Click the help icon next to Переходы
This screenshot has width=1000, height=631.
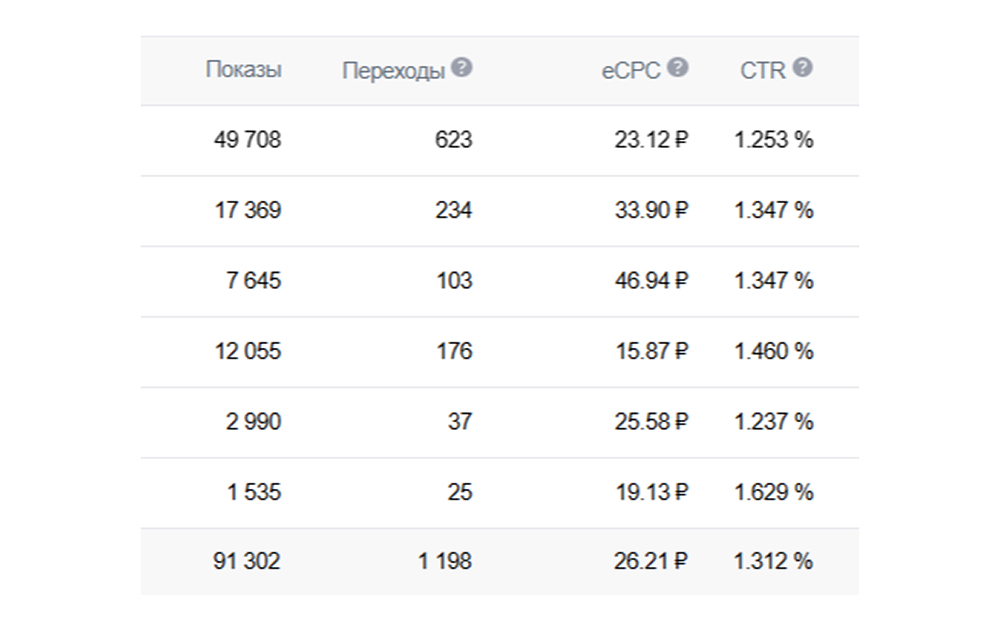461,68
